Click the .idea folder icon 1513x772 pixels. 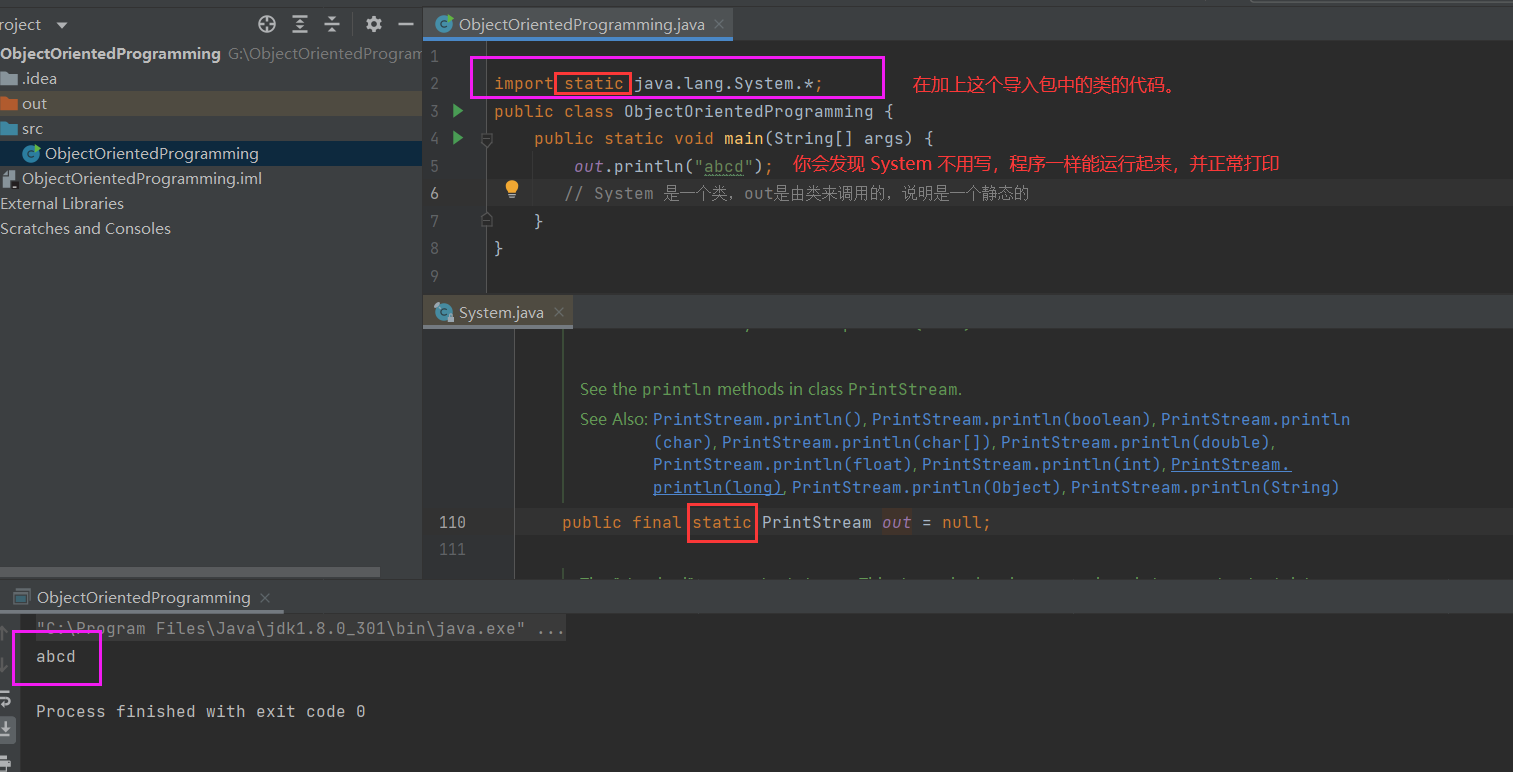pos(8,79)
